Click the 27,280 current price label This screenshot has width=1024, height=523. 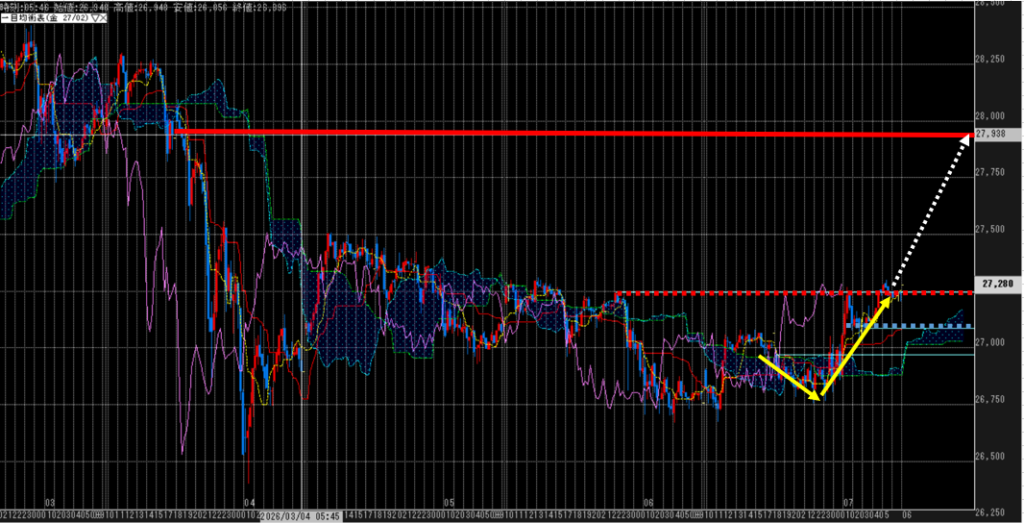pyautogui.click(x=998, y=284)
